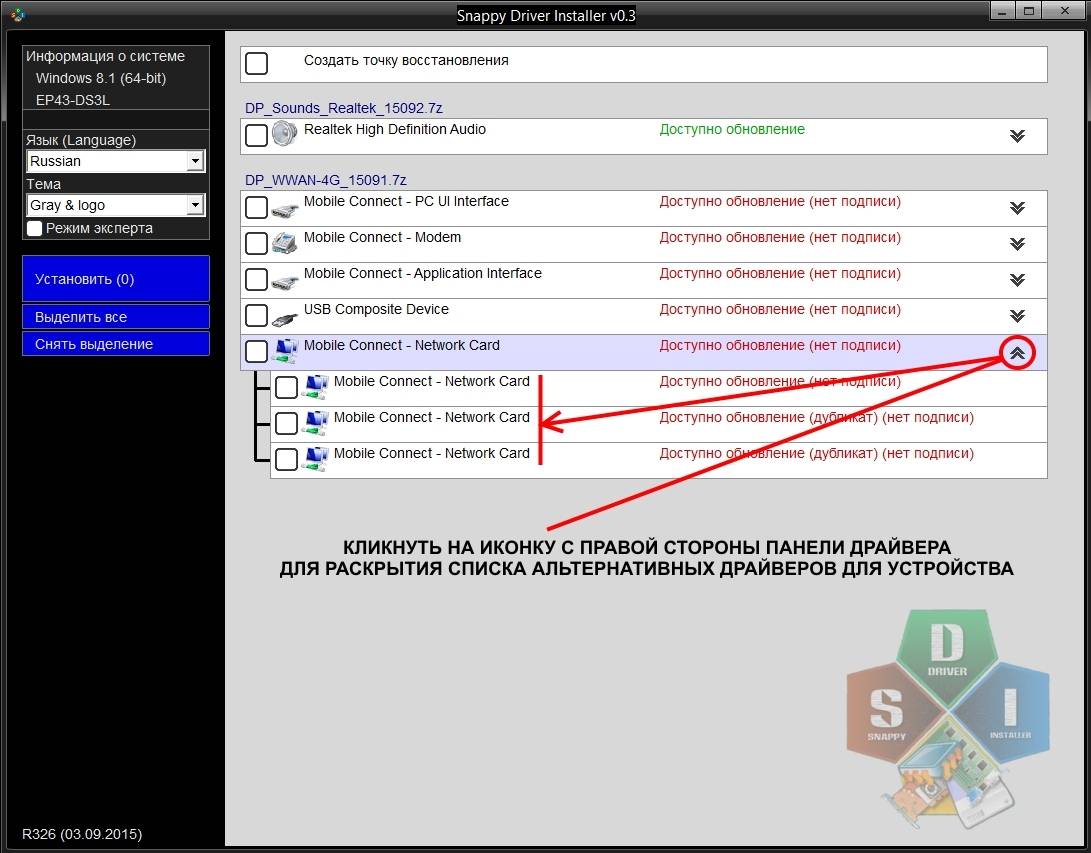Check Mobile Connect - PC UI Interface driver

[x=256, y=207]
